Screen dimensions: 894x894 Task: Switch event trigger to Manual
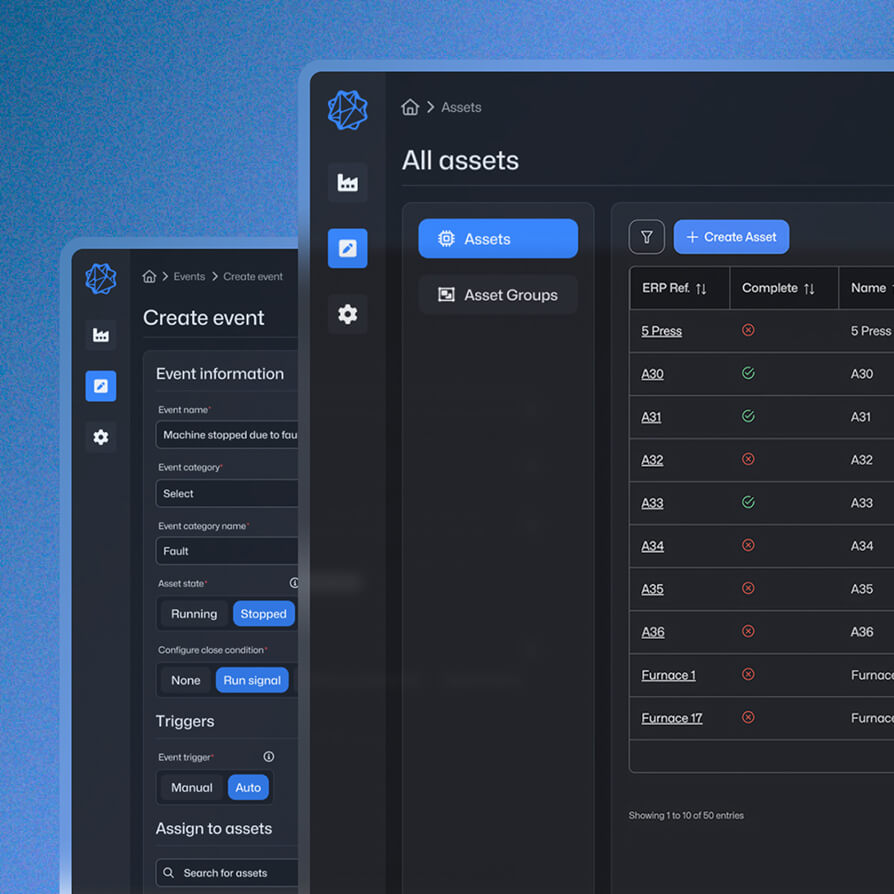click(191, 787)
